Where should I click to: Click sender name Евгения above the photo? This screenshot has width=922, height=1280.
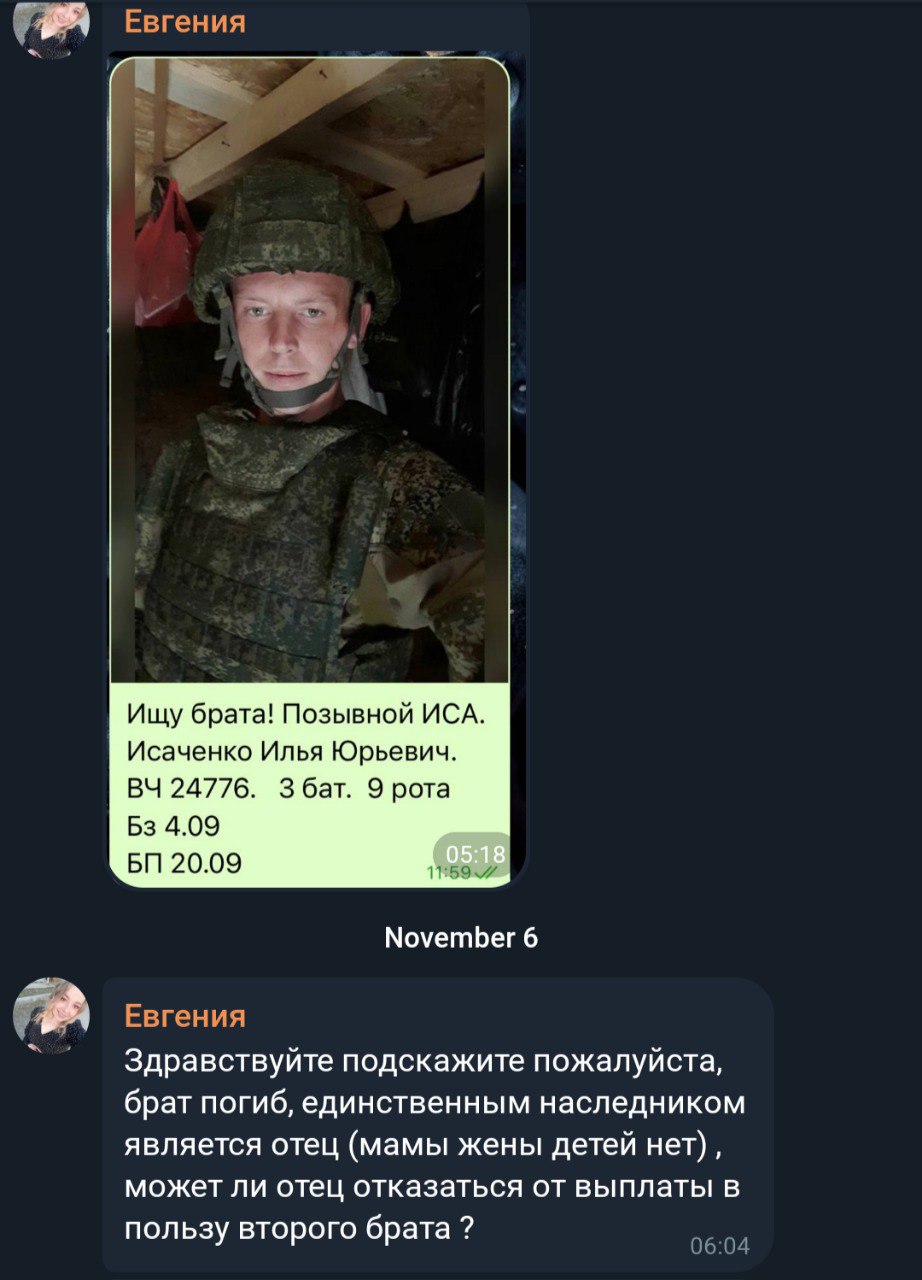point(184,21)
